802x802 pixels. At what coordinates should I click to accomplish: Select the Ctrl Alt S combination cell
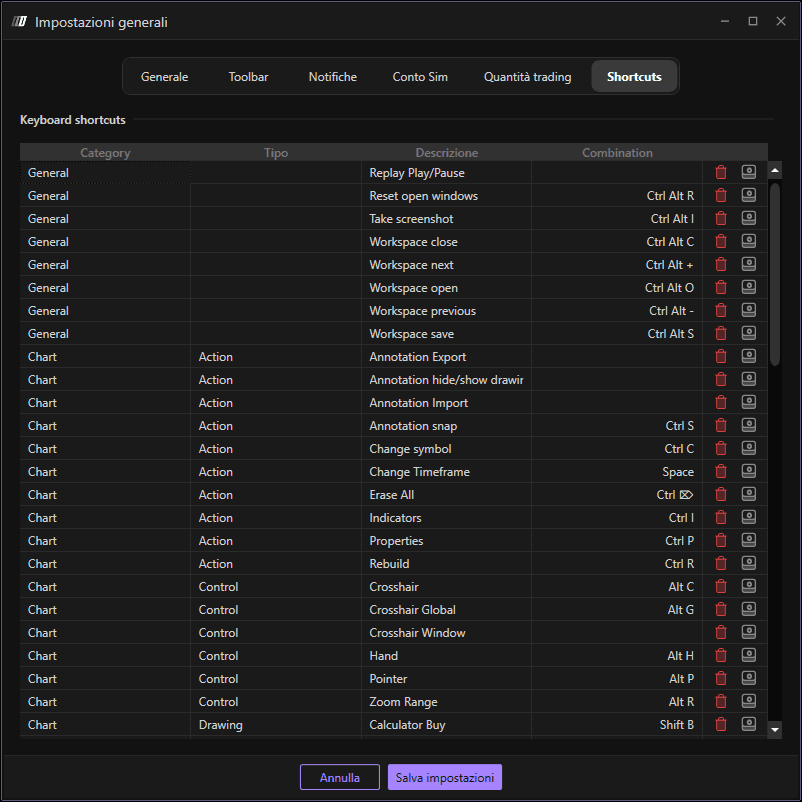[617, 333]
